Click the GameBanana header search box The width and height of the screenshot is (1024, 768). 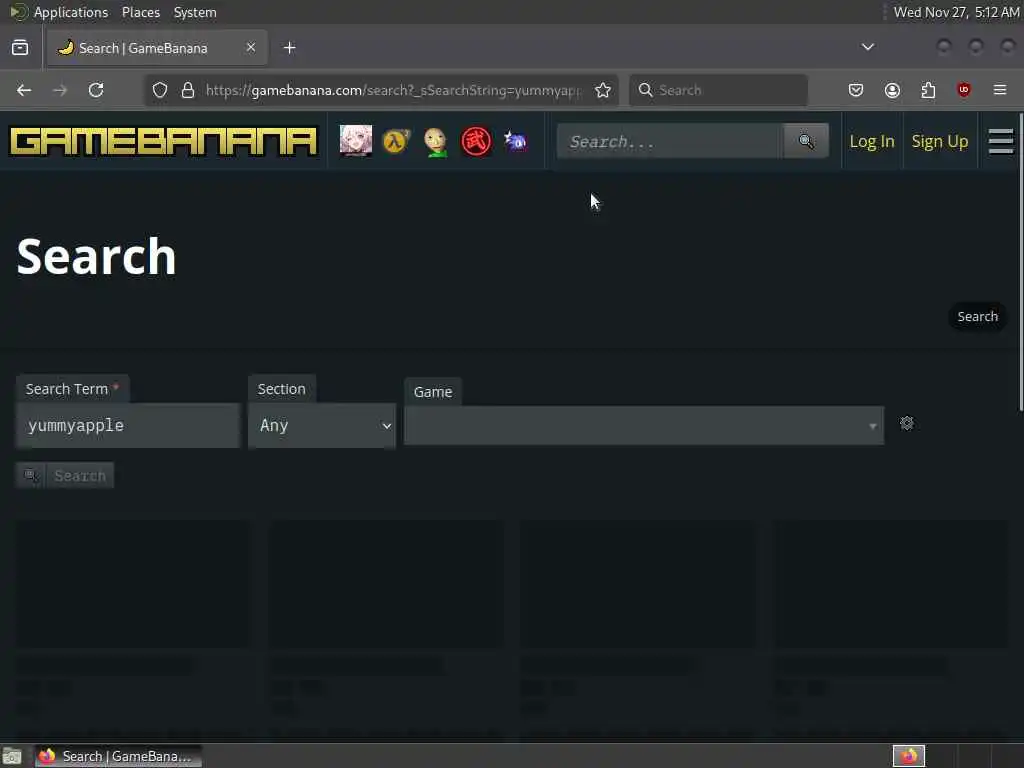tap(670, 141)
